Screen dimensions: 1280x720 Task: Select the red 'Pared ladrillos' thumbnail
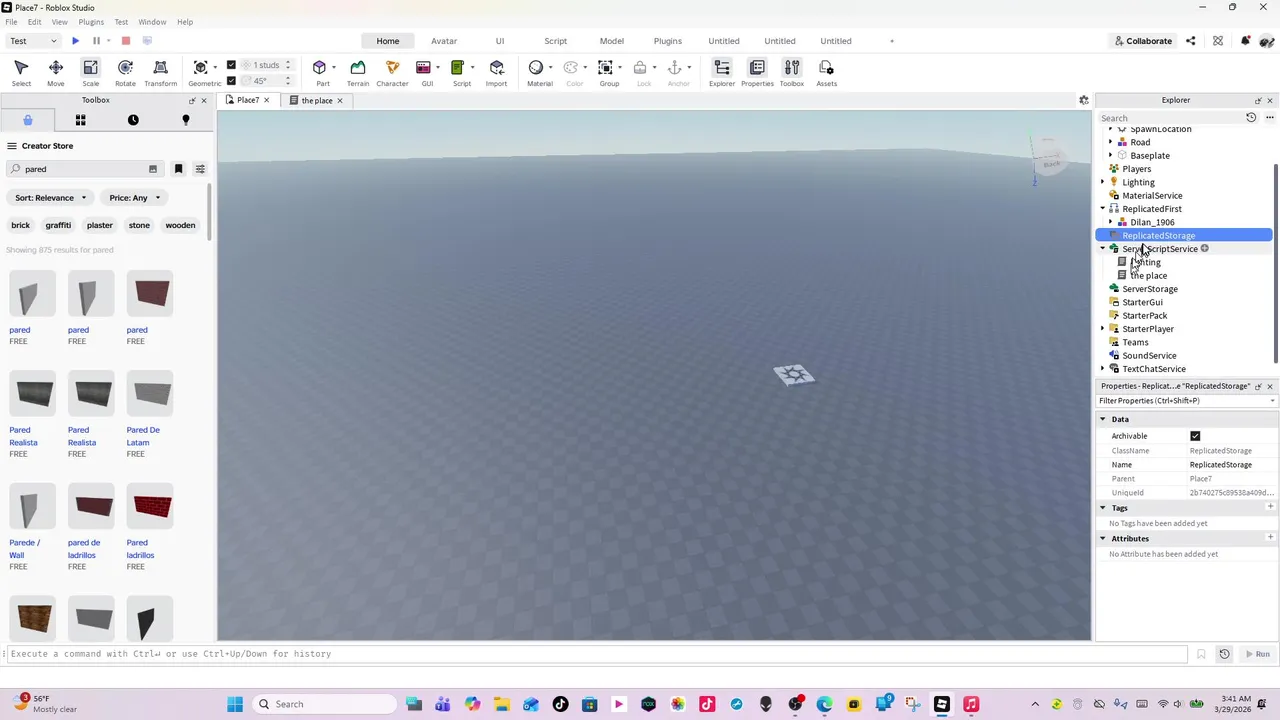point(152,507)
